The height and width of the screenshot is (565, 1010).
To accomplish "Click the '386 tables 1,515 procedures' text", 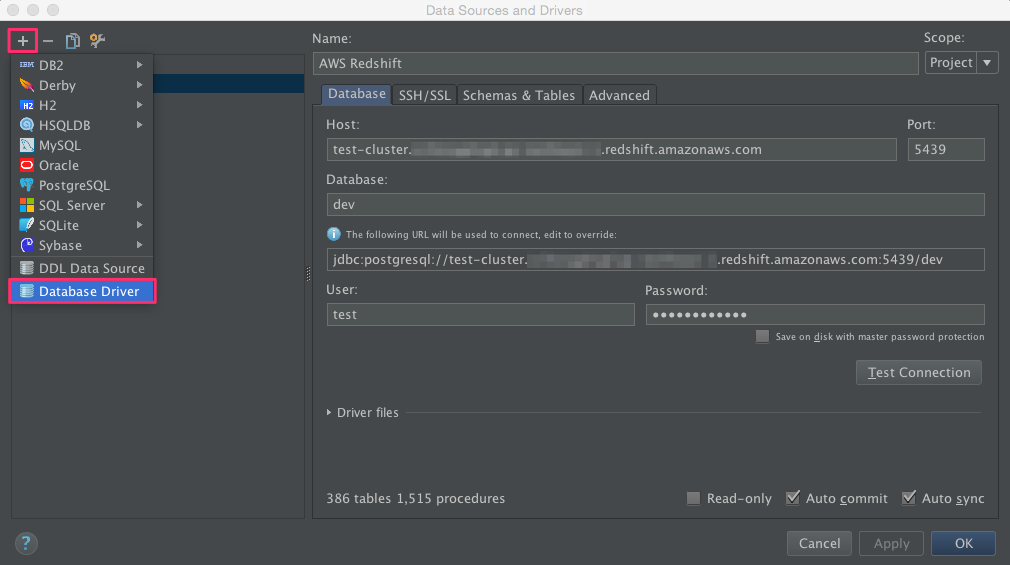I will pyautogui.click(x=415, y=498).
